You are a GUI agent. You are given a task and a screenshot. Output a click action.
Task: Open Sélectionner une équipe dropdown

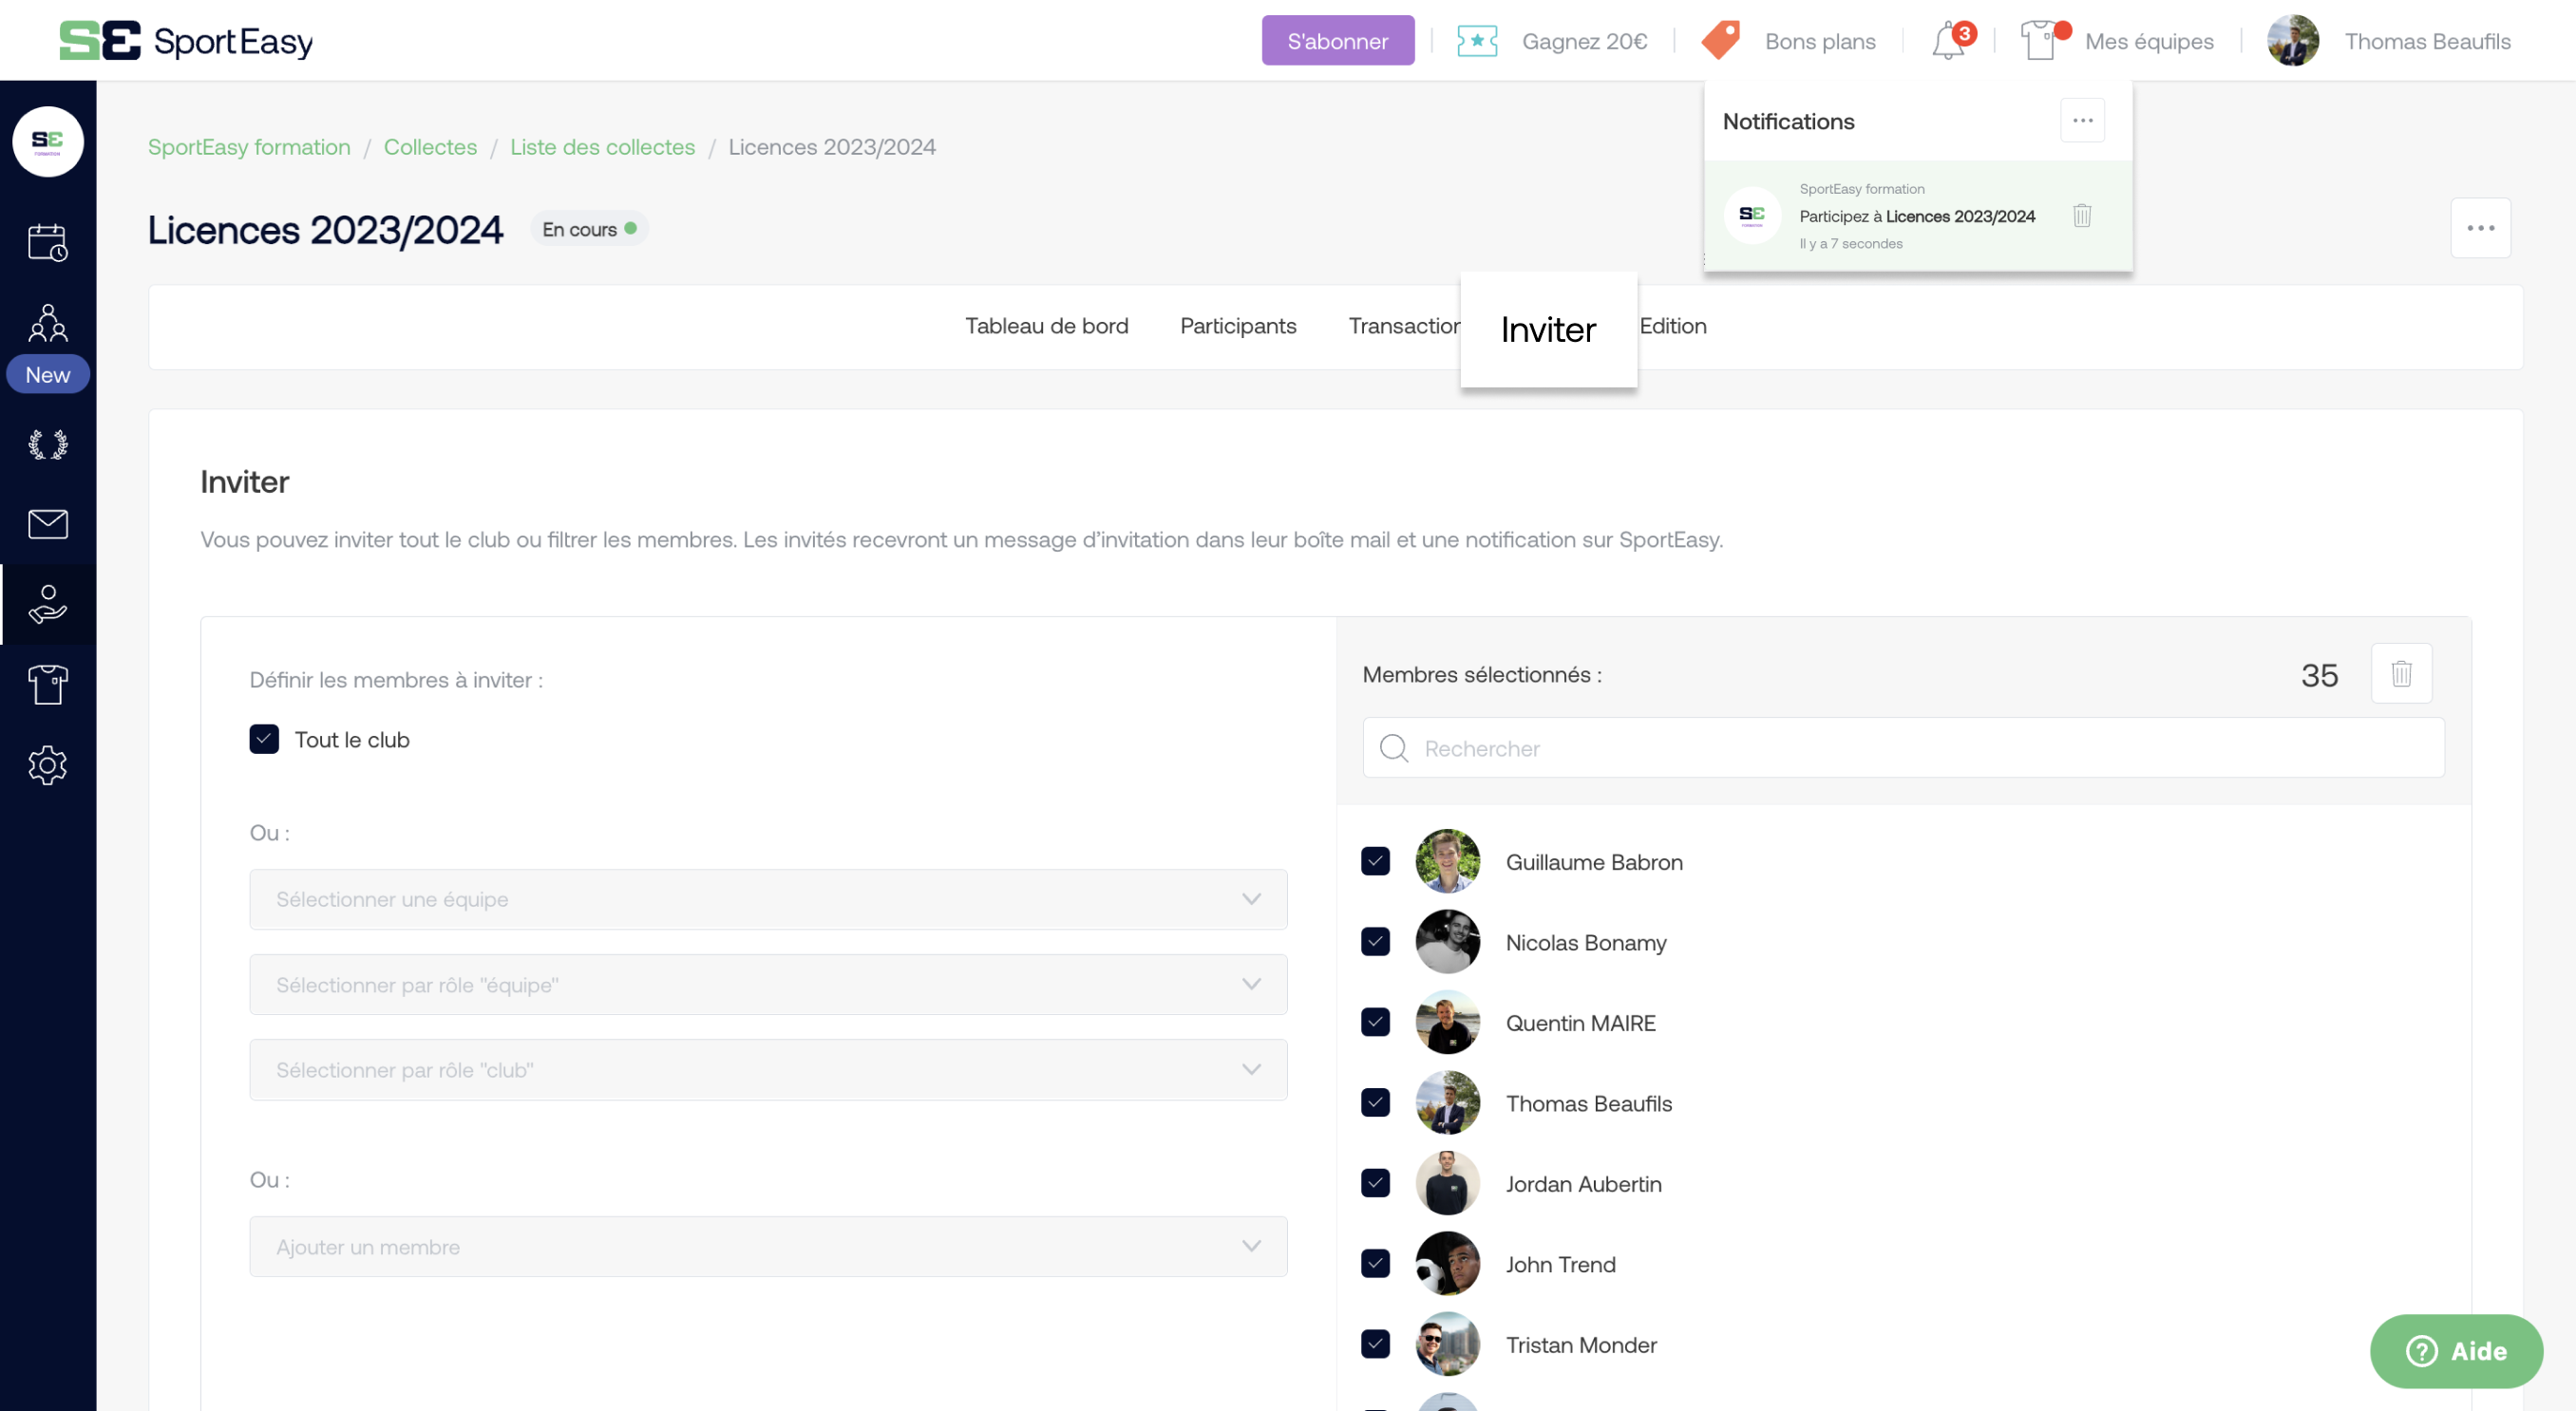tap(768, 899)
